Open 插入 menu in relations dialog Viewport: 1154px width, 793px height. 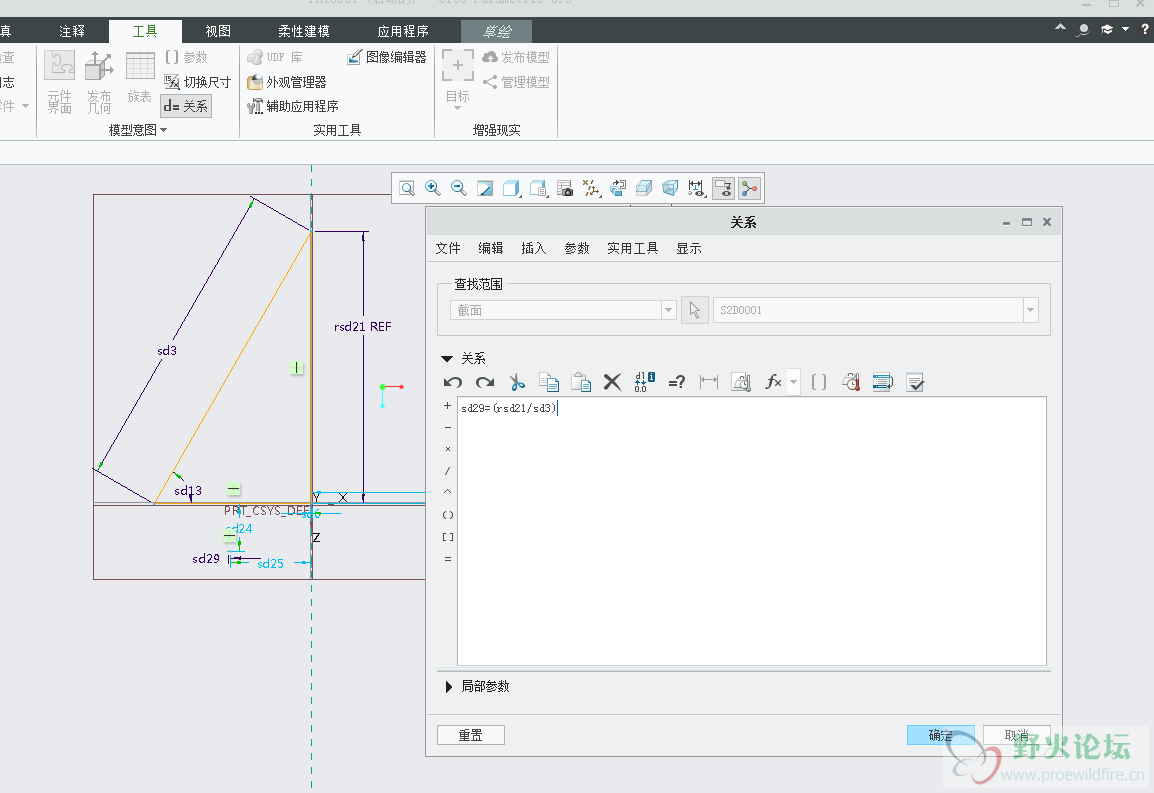click(x=534, y=248)
